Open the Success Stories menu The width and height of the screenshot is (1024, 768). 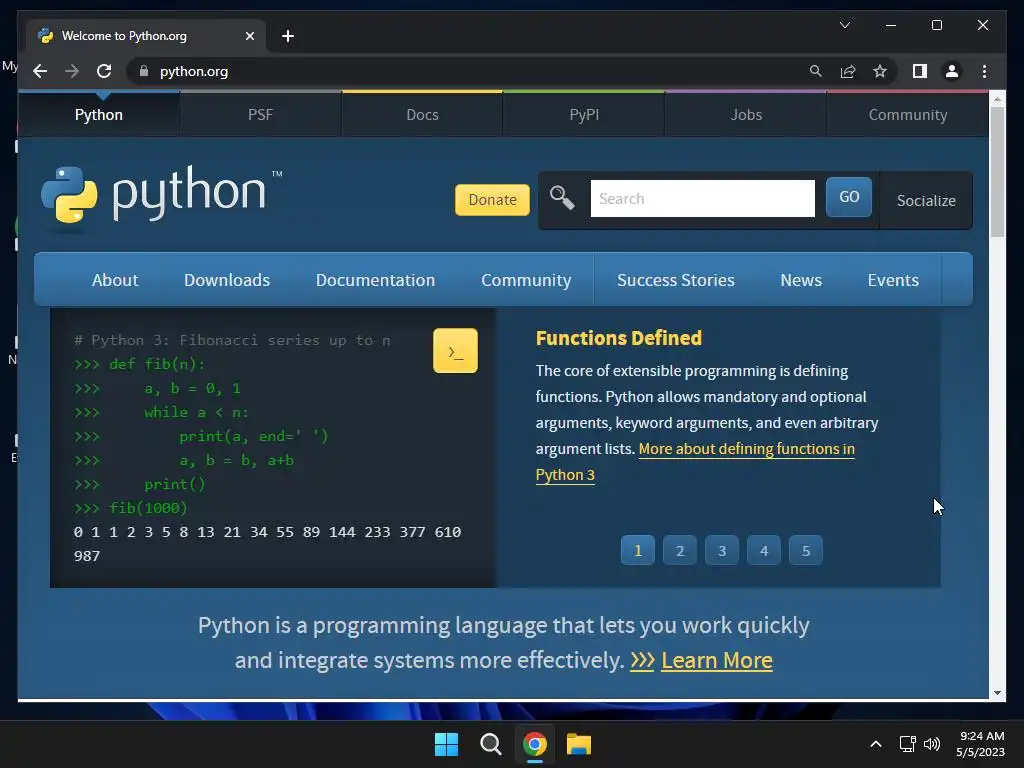(x=676, y=280)
